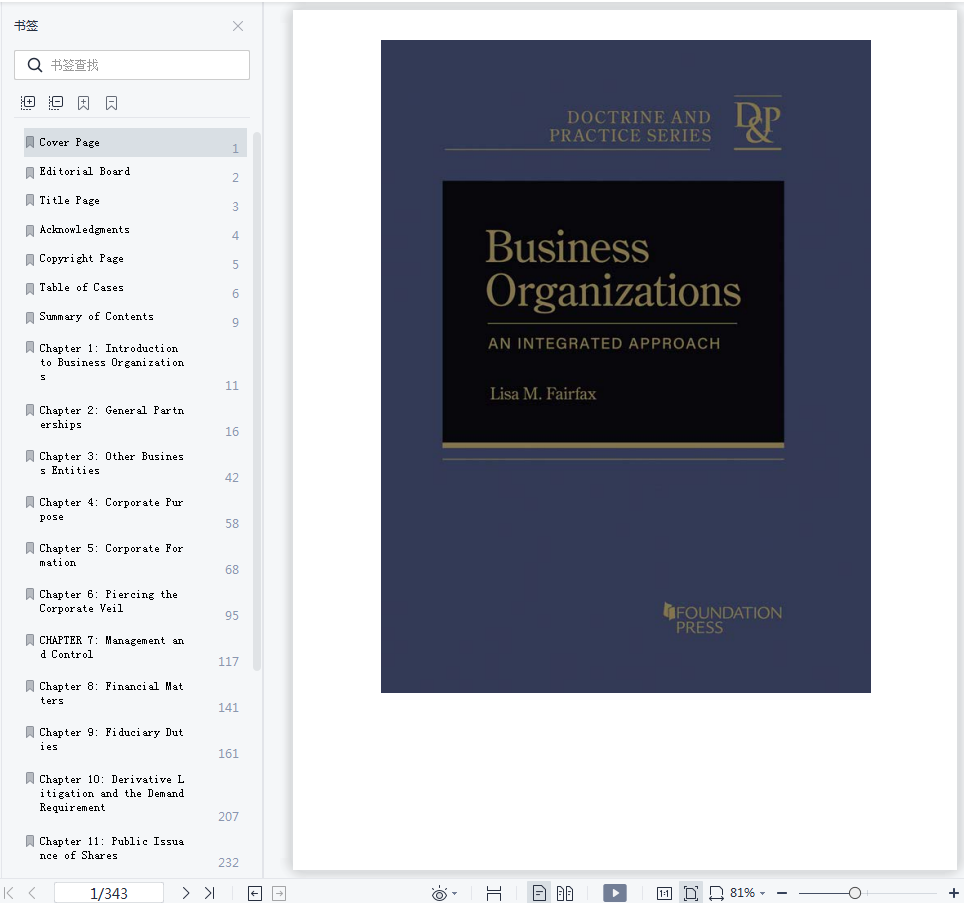Open Summary of Contents bookmark

click(135, 317)
